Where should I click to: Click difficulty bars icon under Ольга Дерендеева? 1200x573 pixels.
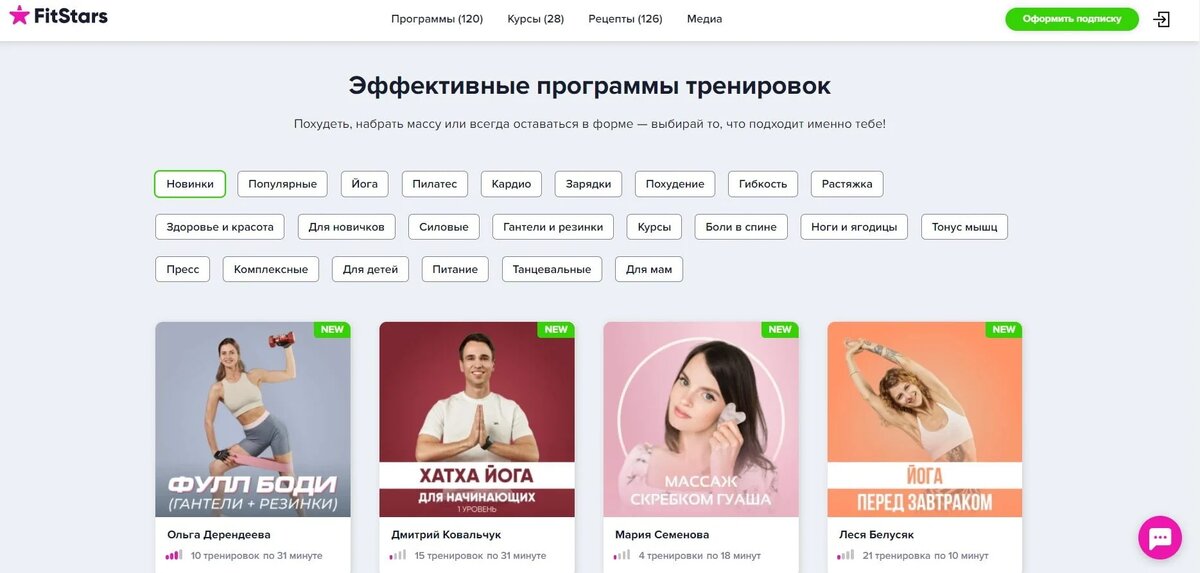174,555
